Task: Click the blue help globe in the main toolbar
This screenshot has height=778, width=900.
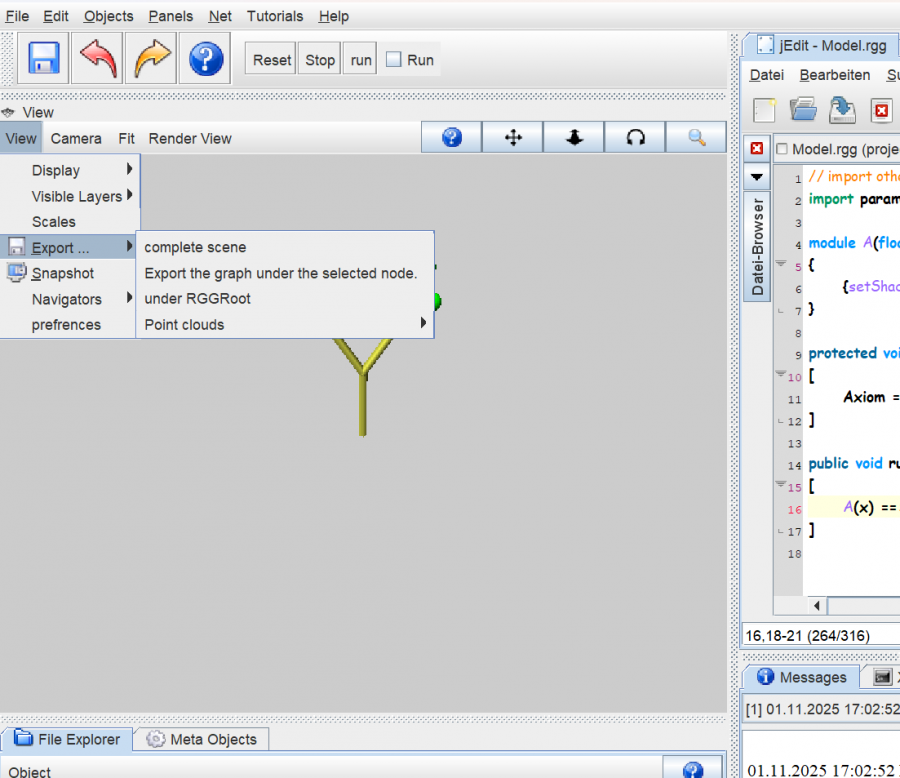Action: tap(205, 58)
